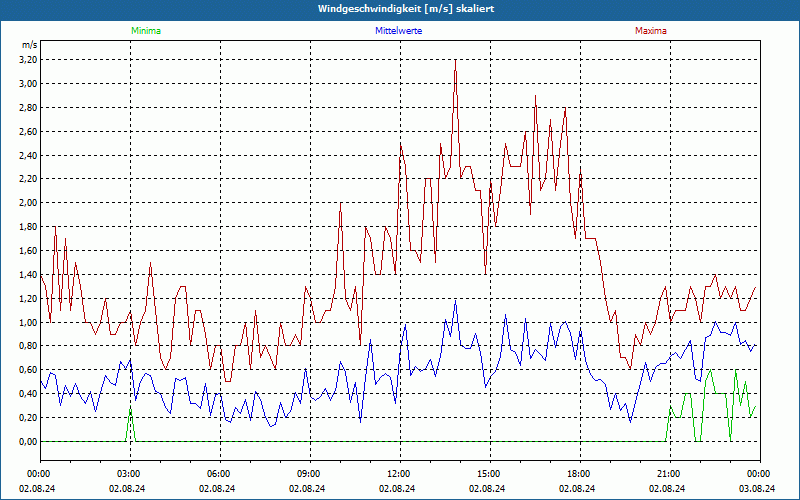Click the '0,00' y-axis value
Image resolution: width=800 pixels, height=500 pixels.
click(x=29, y=442)
